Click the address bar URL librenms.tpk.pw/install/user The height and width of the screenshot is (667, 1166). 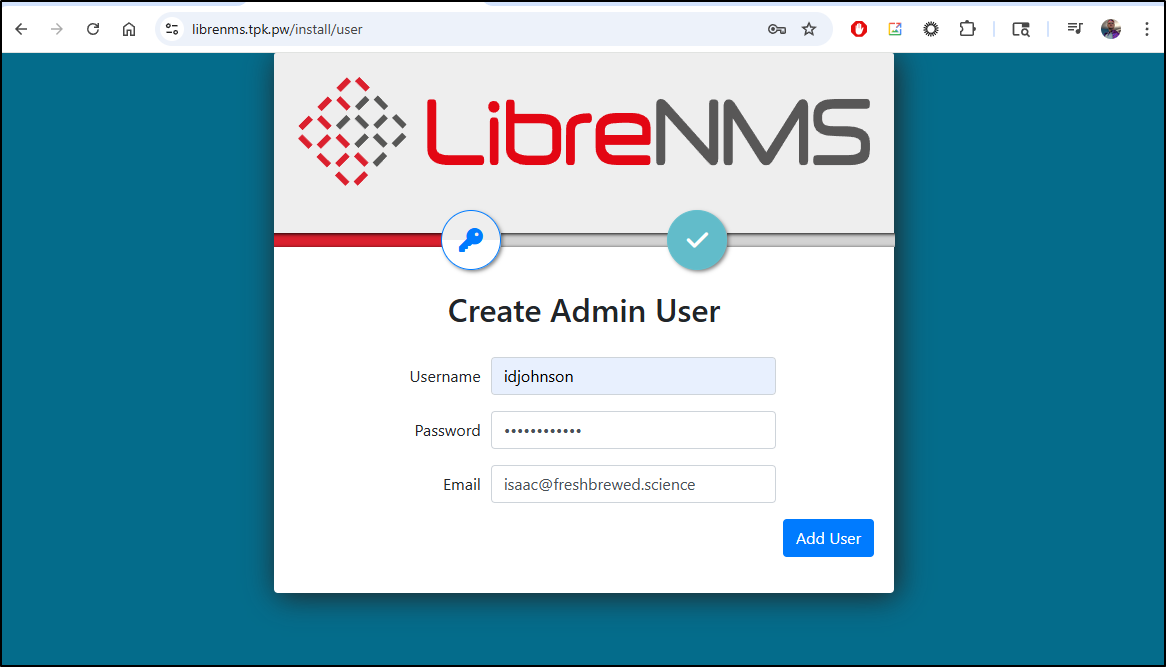(x=277, y=29)
